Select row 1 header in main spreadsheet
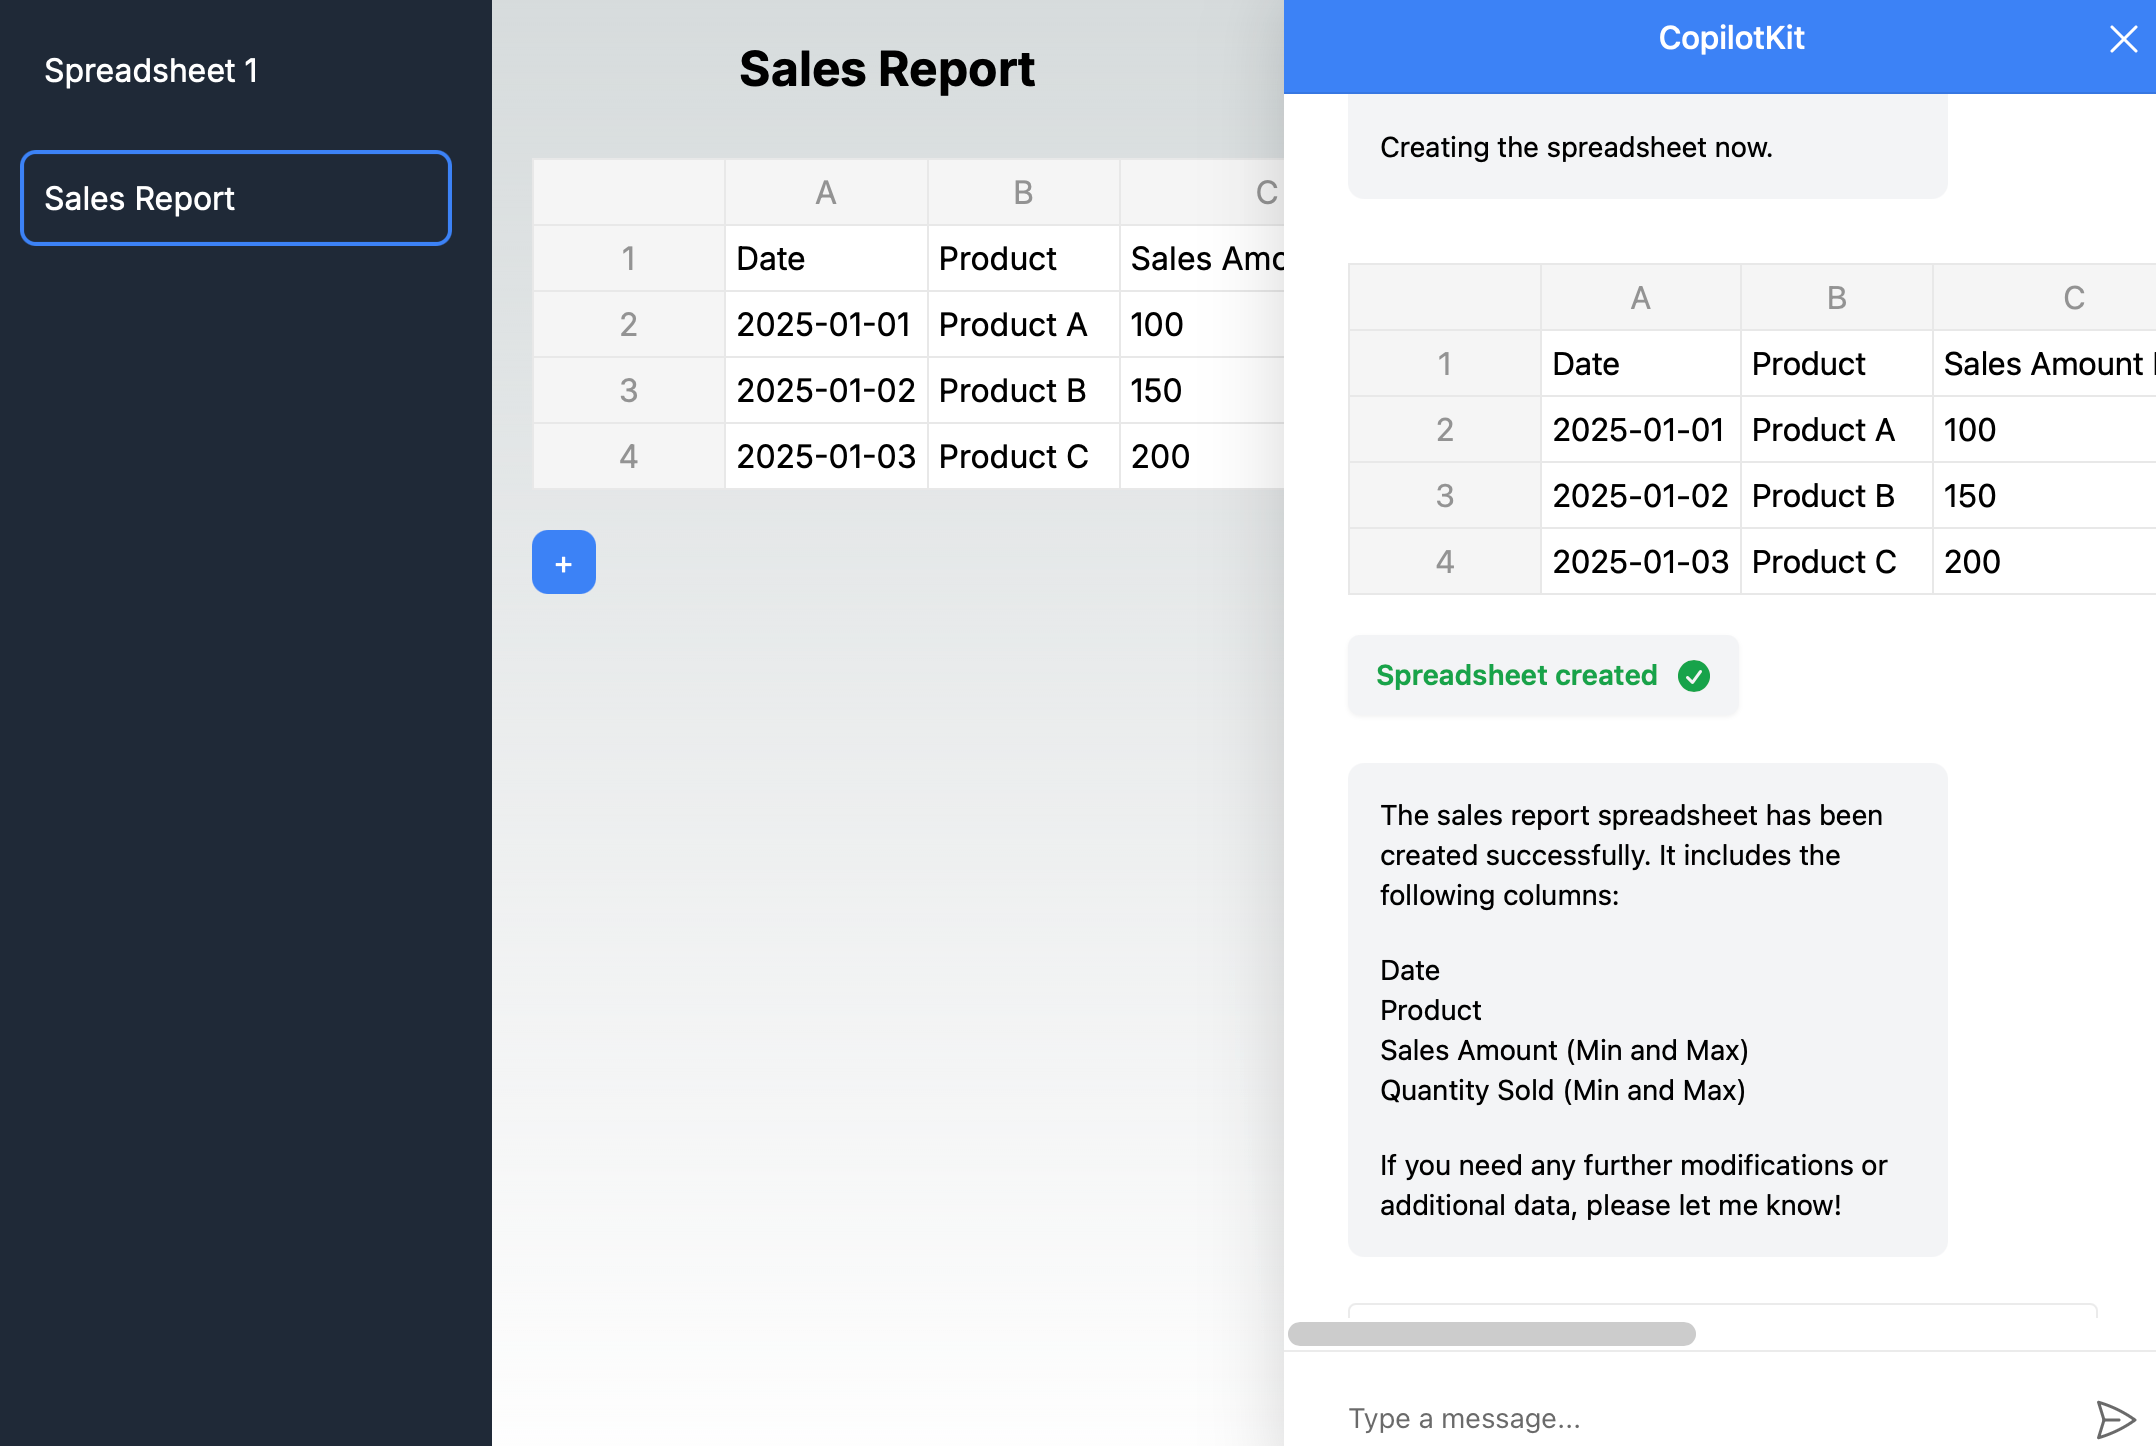Screen dimensions: 2156x1446 [x=629, y=258]
